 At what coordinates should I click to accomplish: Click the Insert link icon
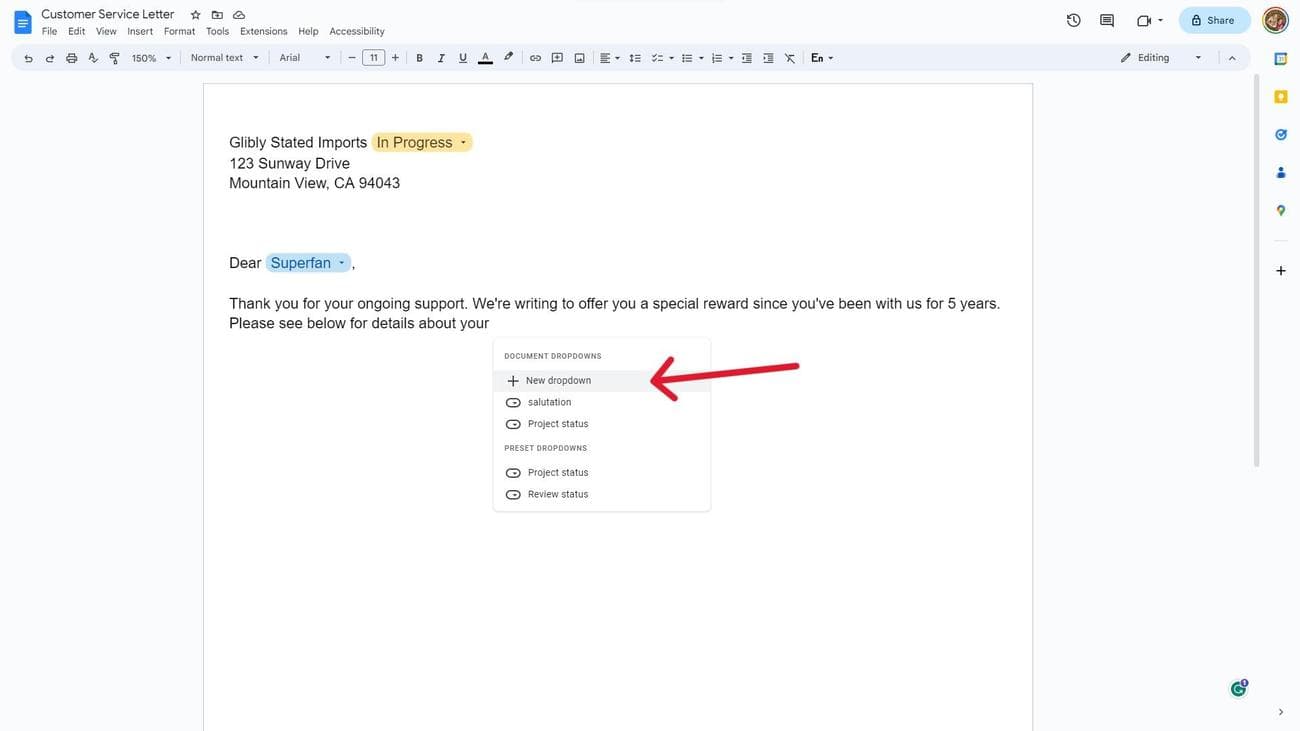pos(535,58)
